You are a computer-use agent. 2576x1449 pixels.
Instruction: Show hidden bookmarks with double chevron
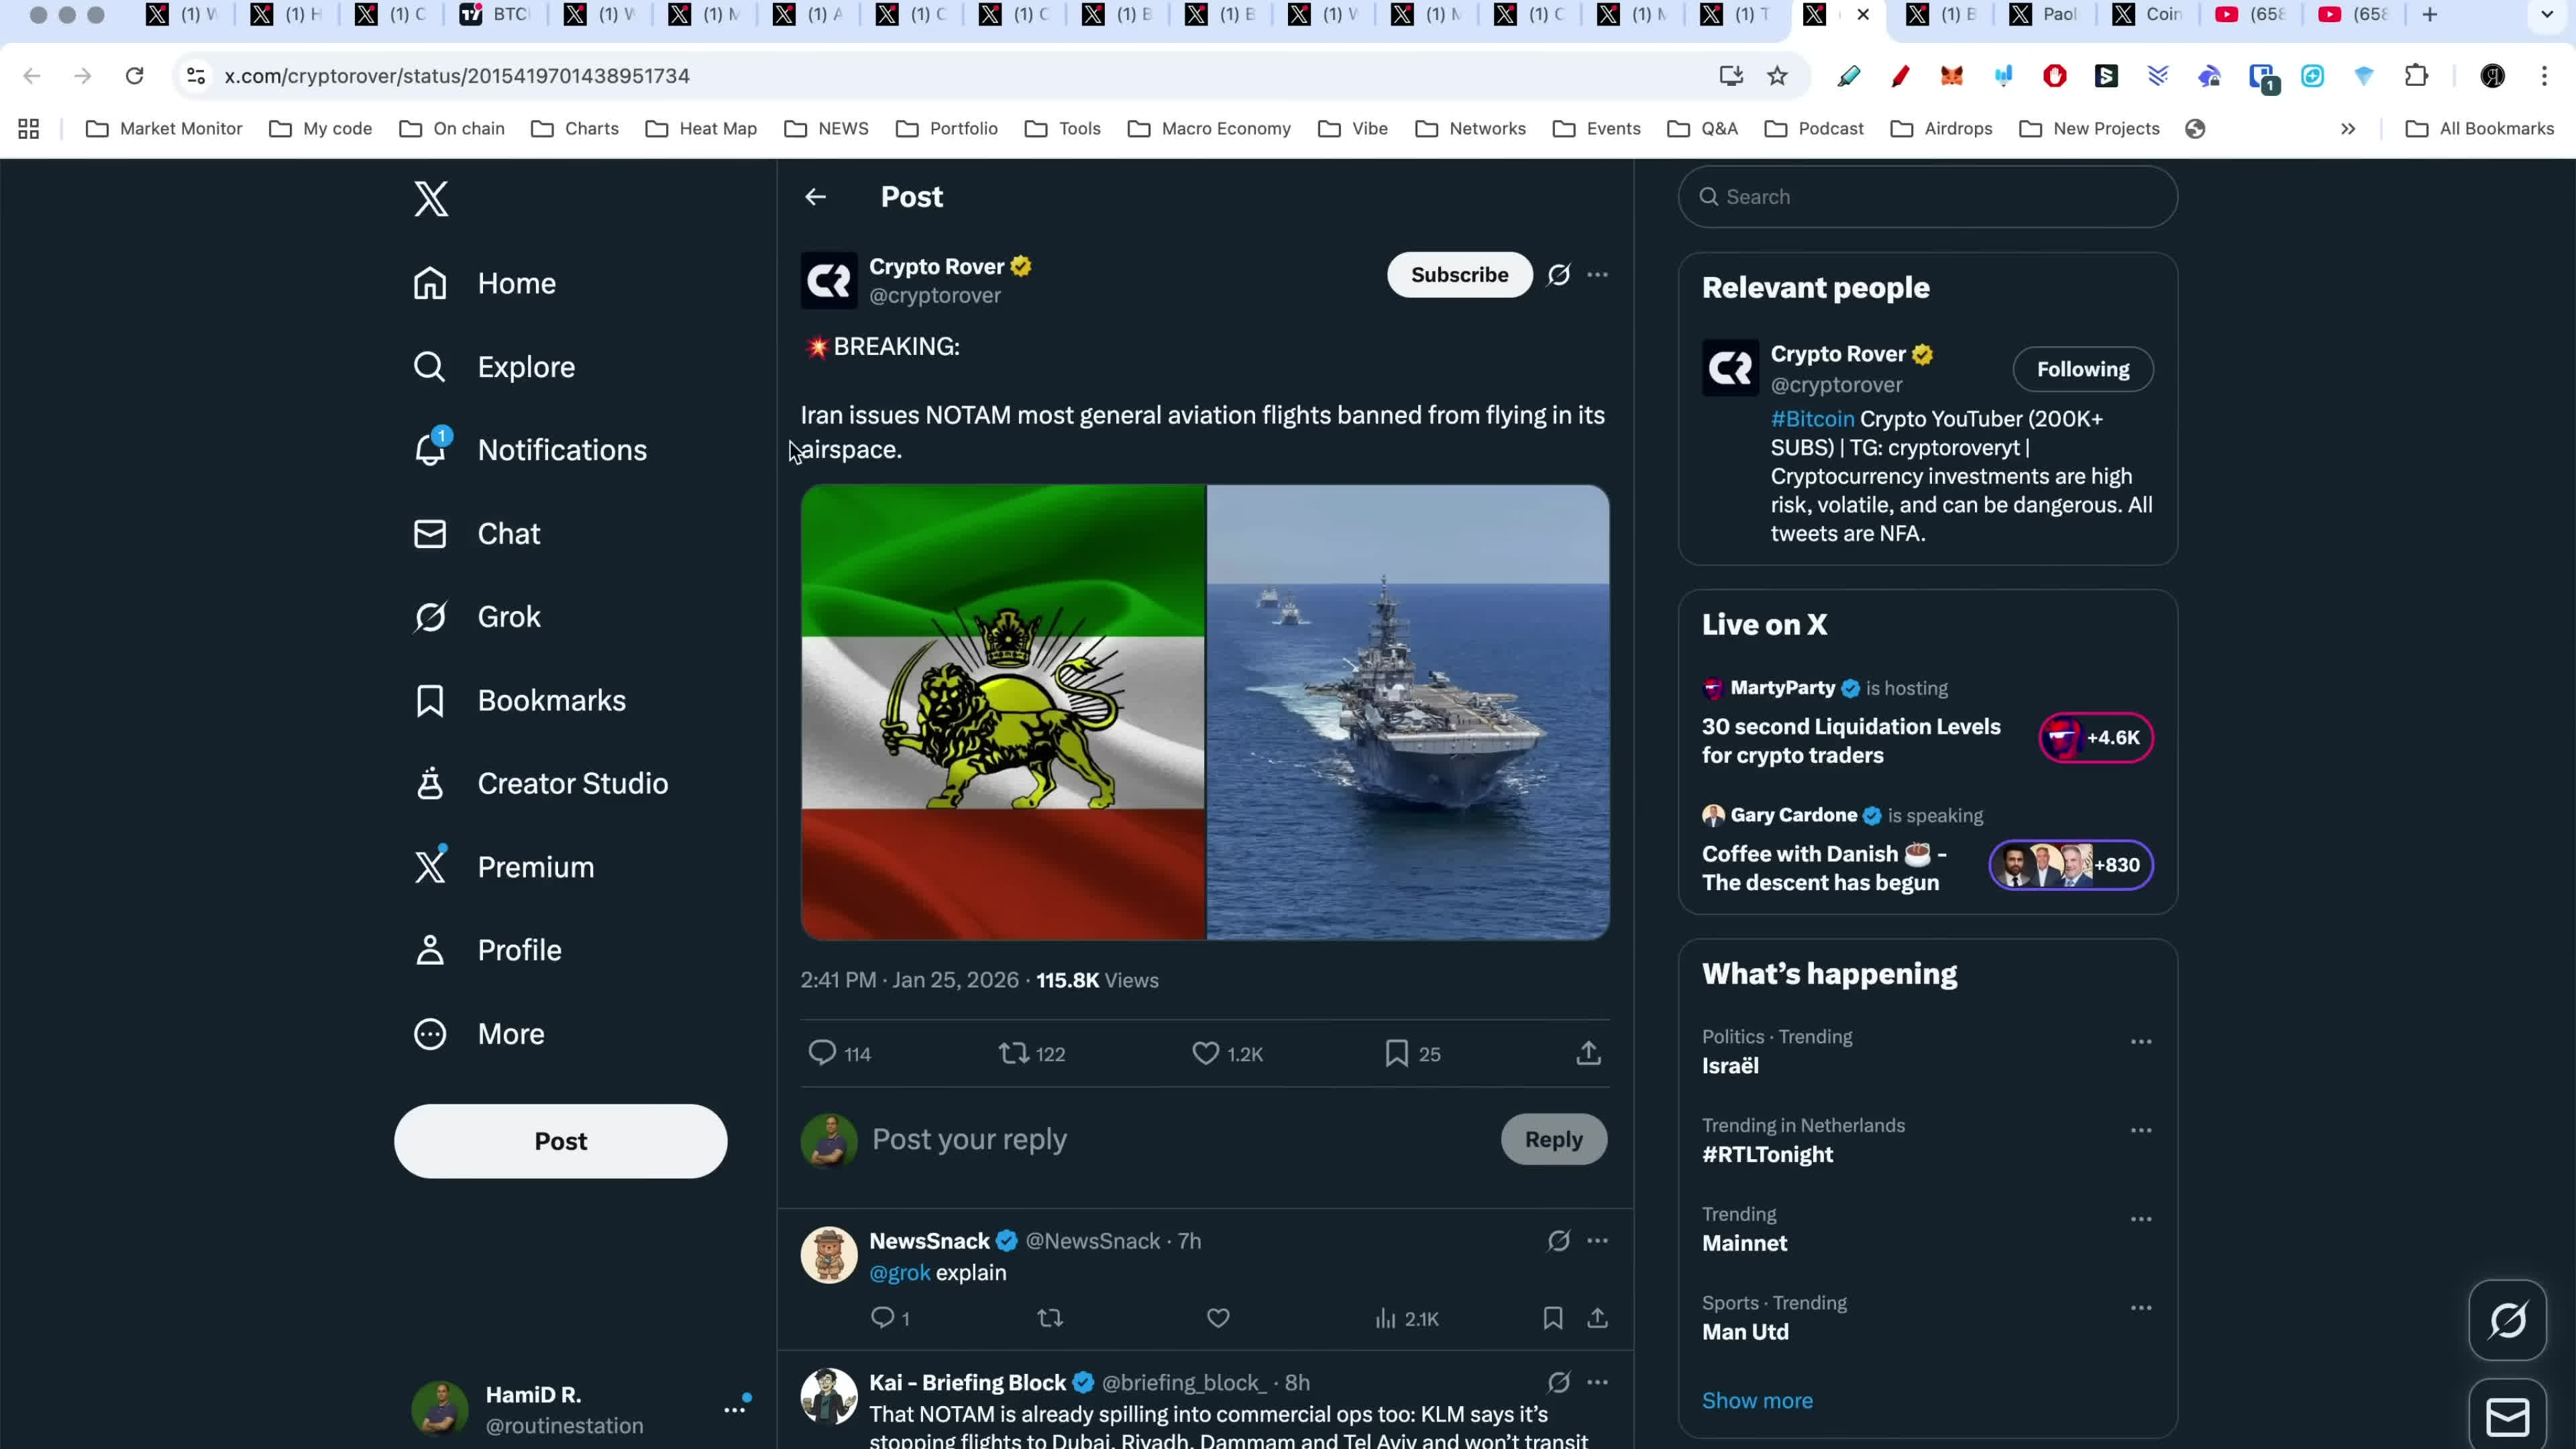click(2348, 129)
